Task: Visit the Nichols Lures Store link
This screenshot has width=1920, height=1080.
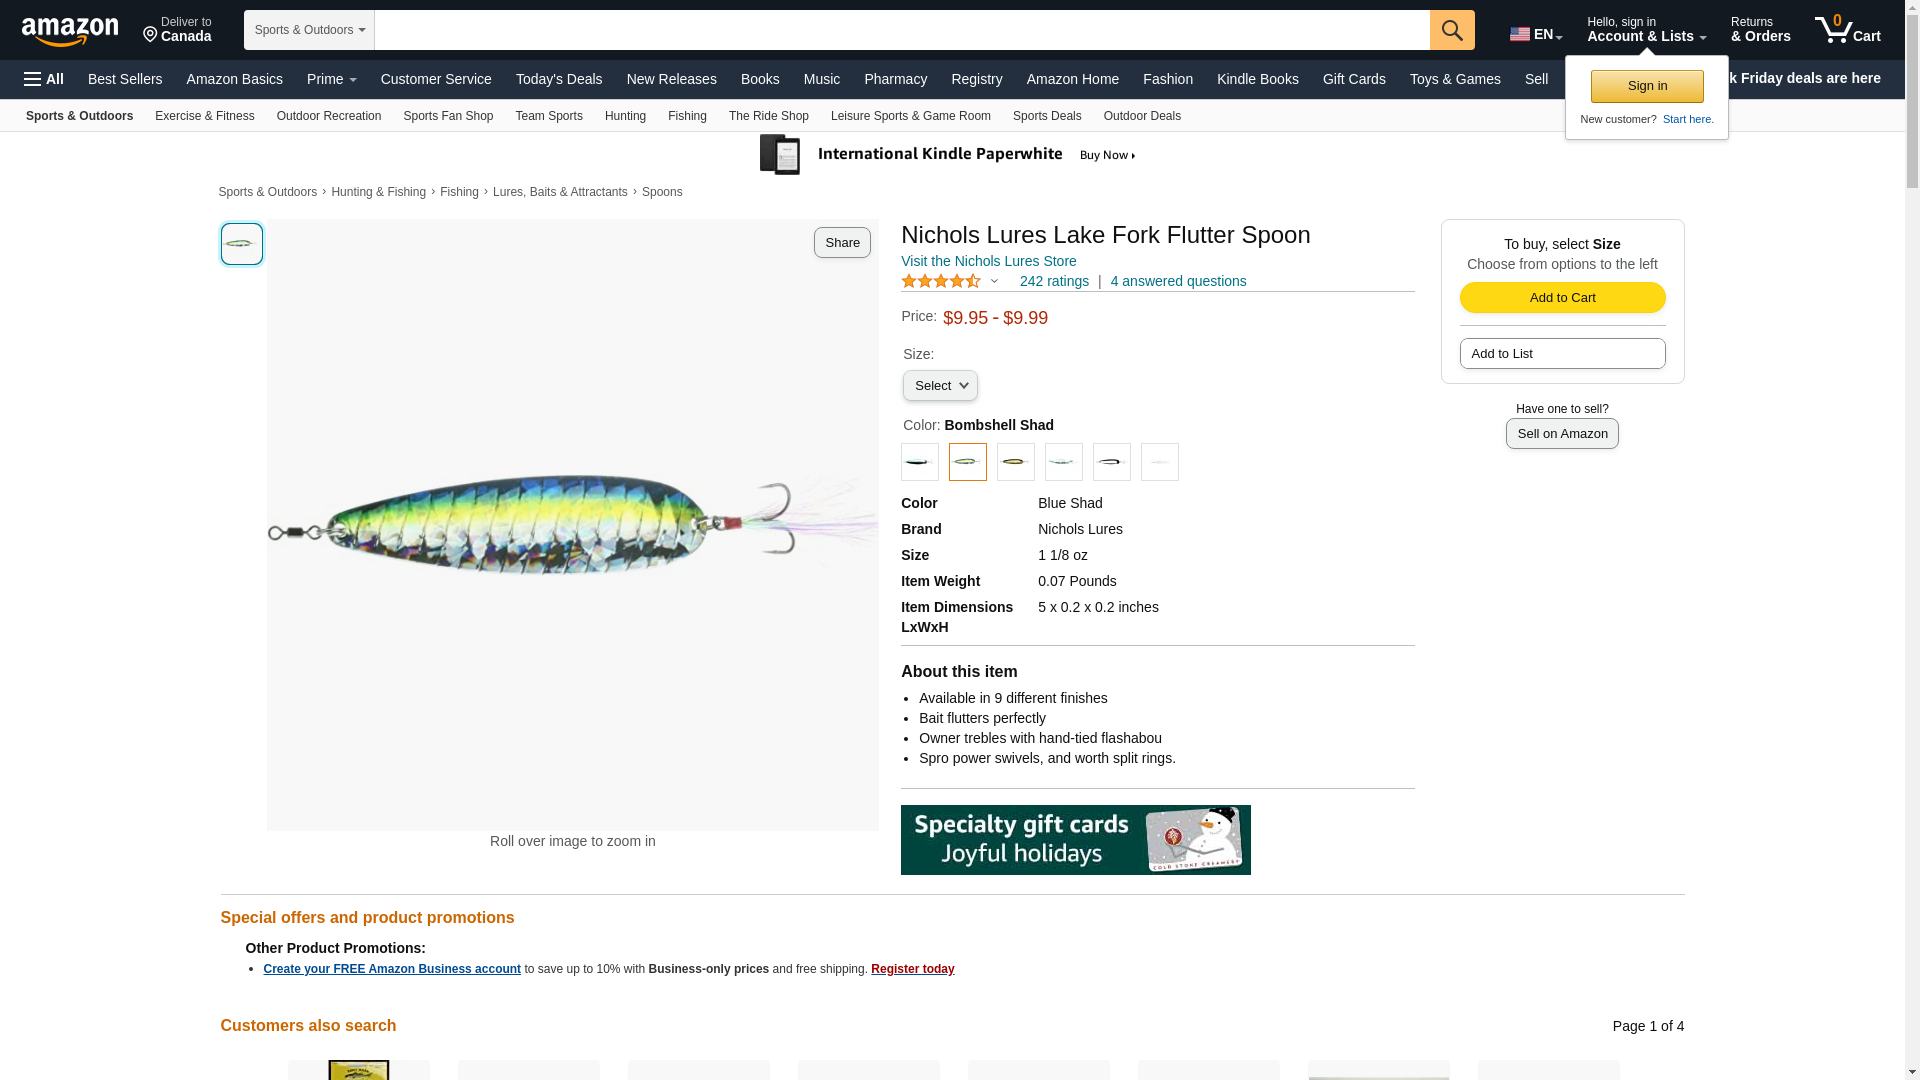Action: (x=988, y=261)
